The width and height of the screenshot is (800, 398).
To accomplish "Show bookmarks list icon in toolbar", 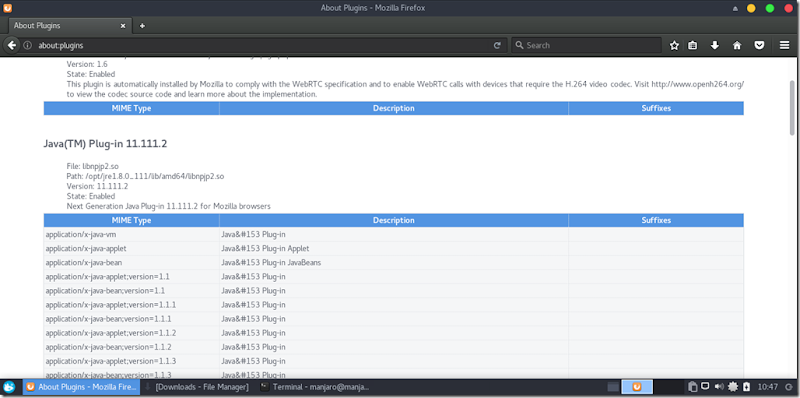I will click(692, 45).
